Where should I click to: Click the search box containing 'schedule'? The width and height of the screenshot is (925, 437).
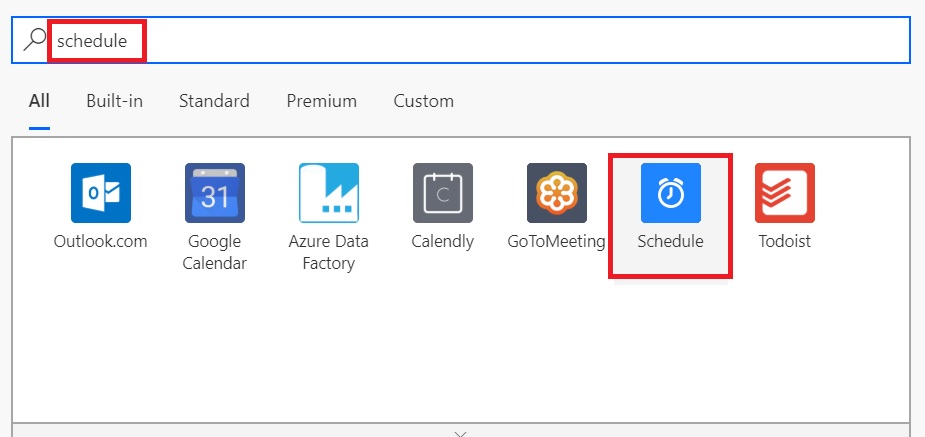point(461,40)
